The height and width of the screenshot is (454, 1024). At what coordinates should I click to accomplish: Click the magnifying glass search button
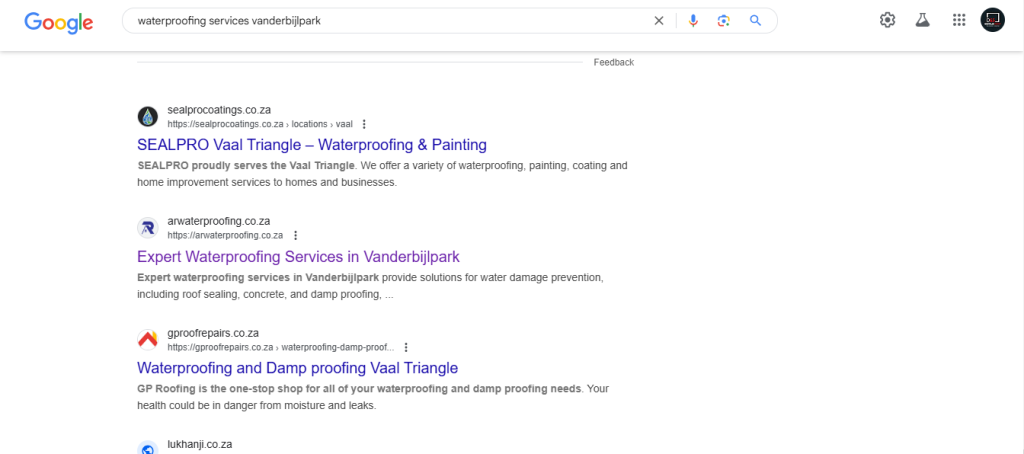coord(756,20)
